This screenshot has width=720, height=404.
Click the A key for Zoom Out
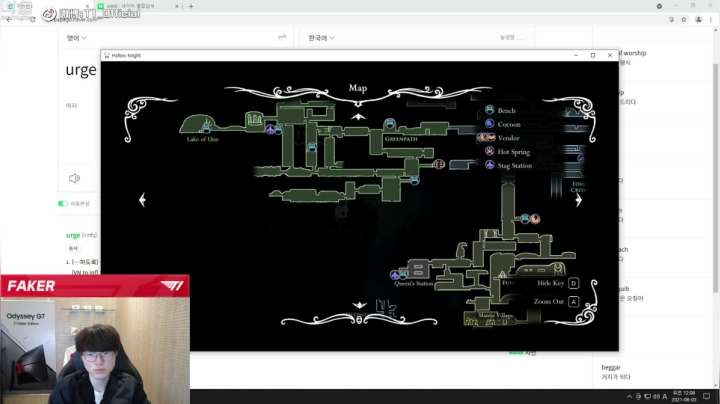(573, 302)
